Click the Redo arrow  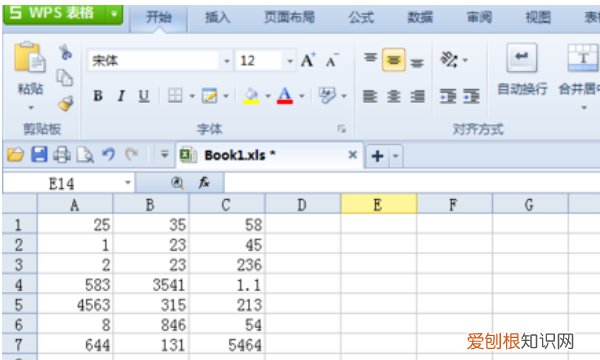click(132, 155)
